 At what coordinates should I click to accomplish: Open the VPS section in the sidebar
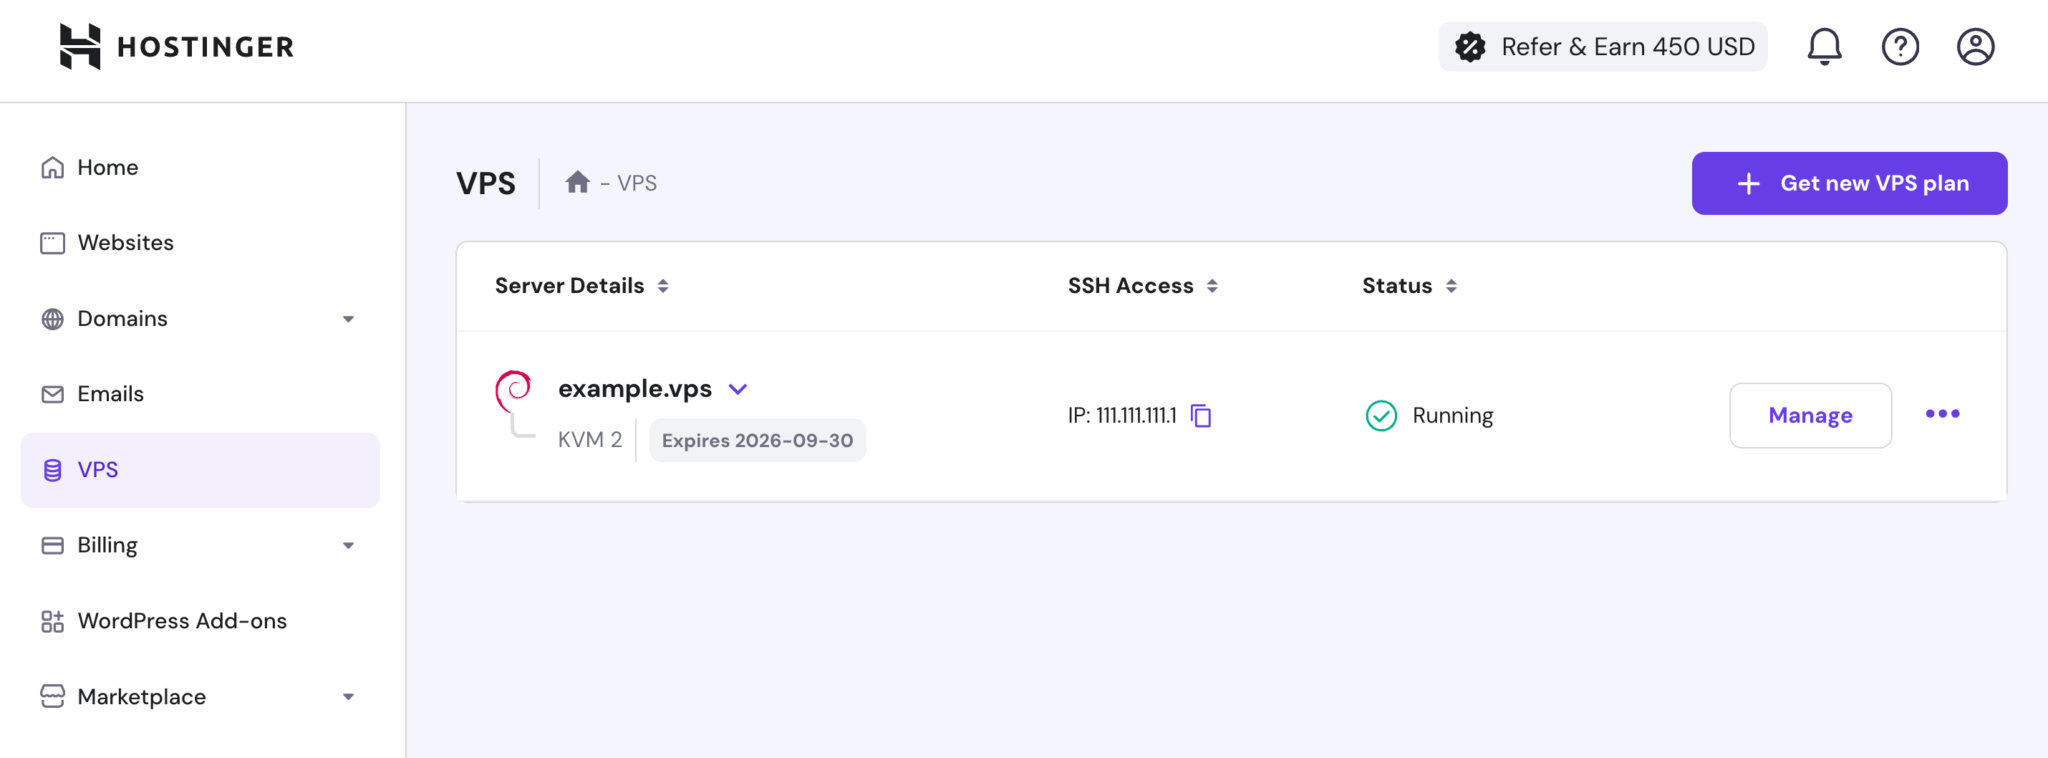pyautogui.click(x=96, y=469)
